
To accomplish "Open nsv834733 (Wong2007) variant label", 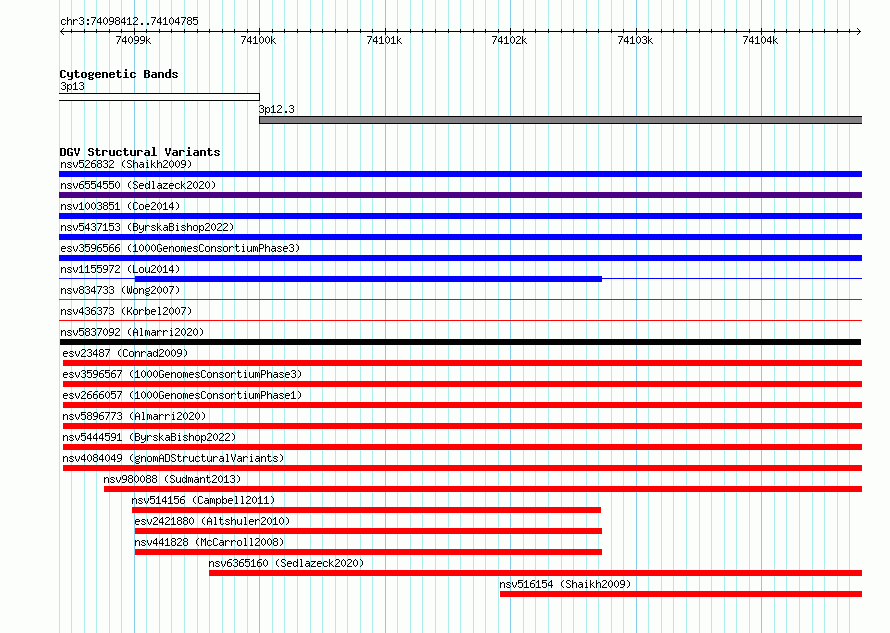I will pyautogui.click(x=120, y=290).
